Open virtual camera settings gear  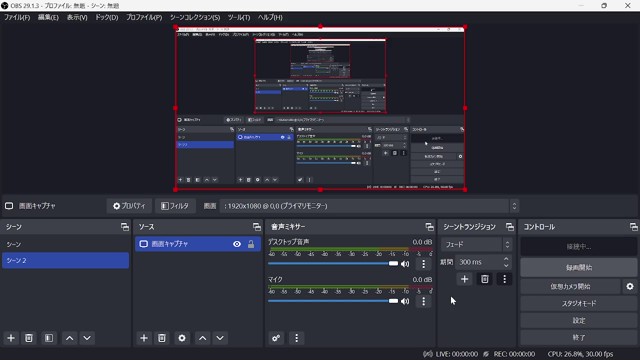pyautogui.click(x=630, y=287)
